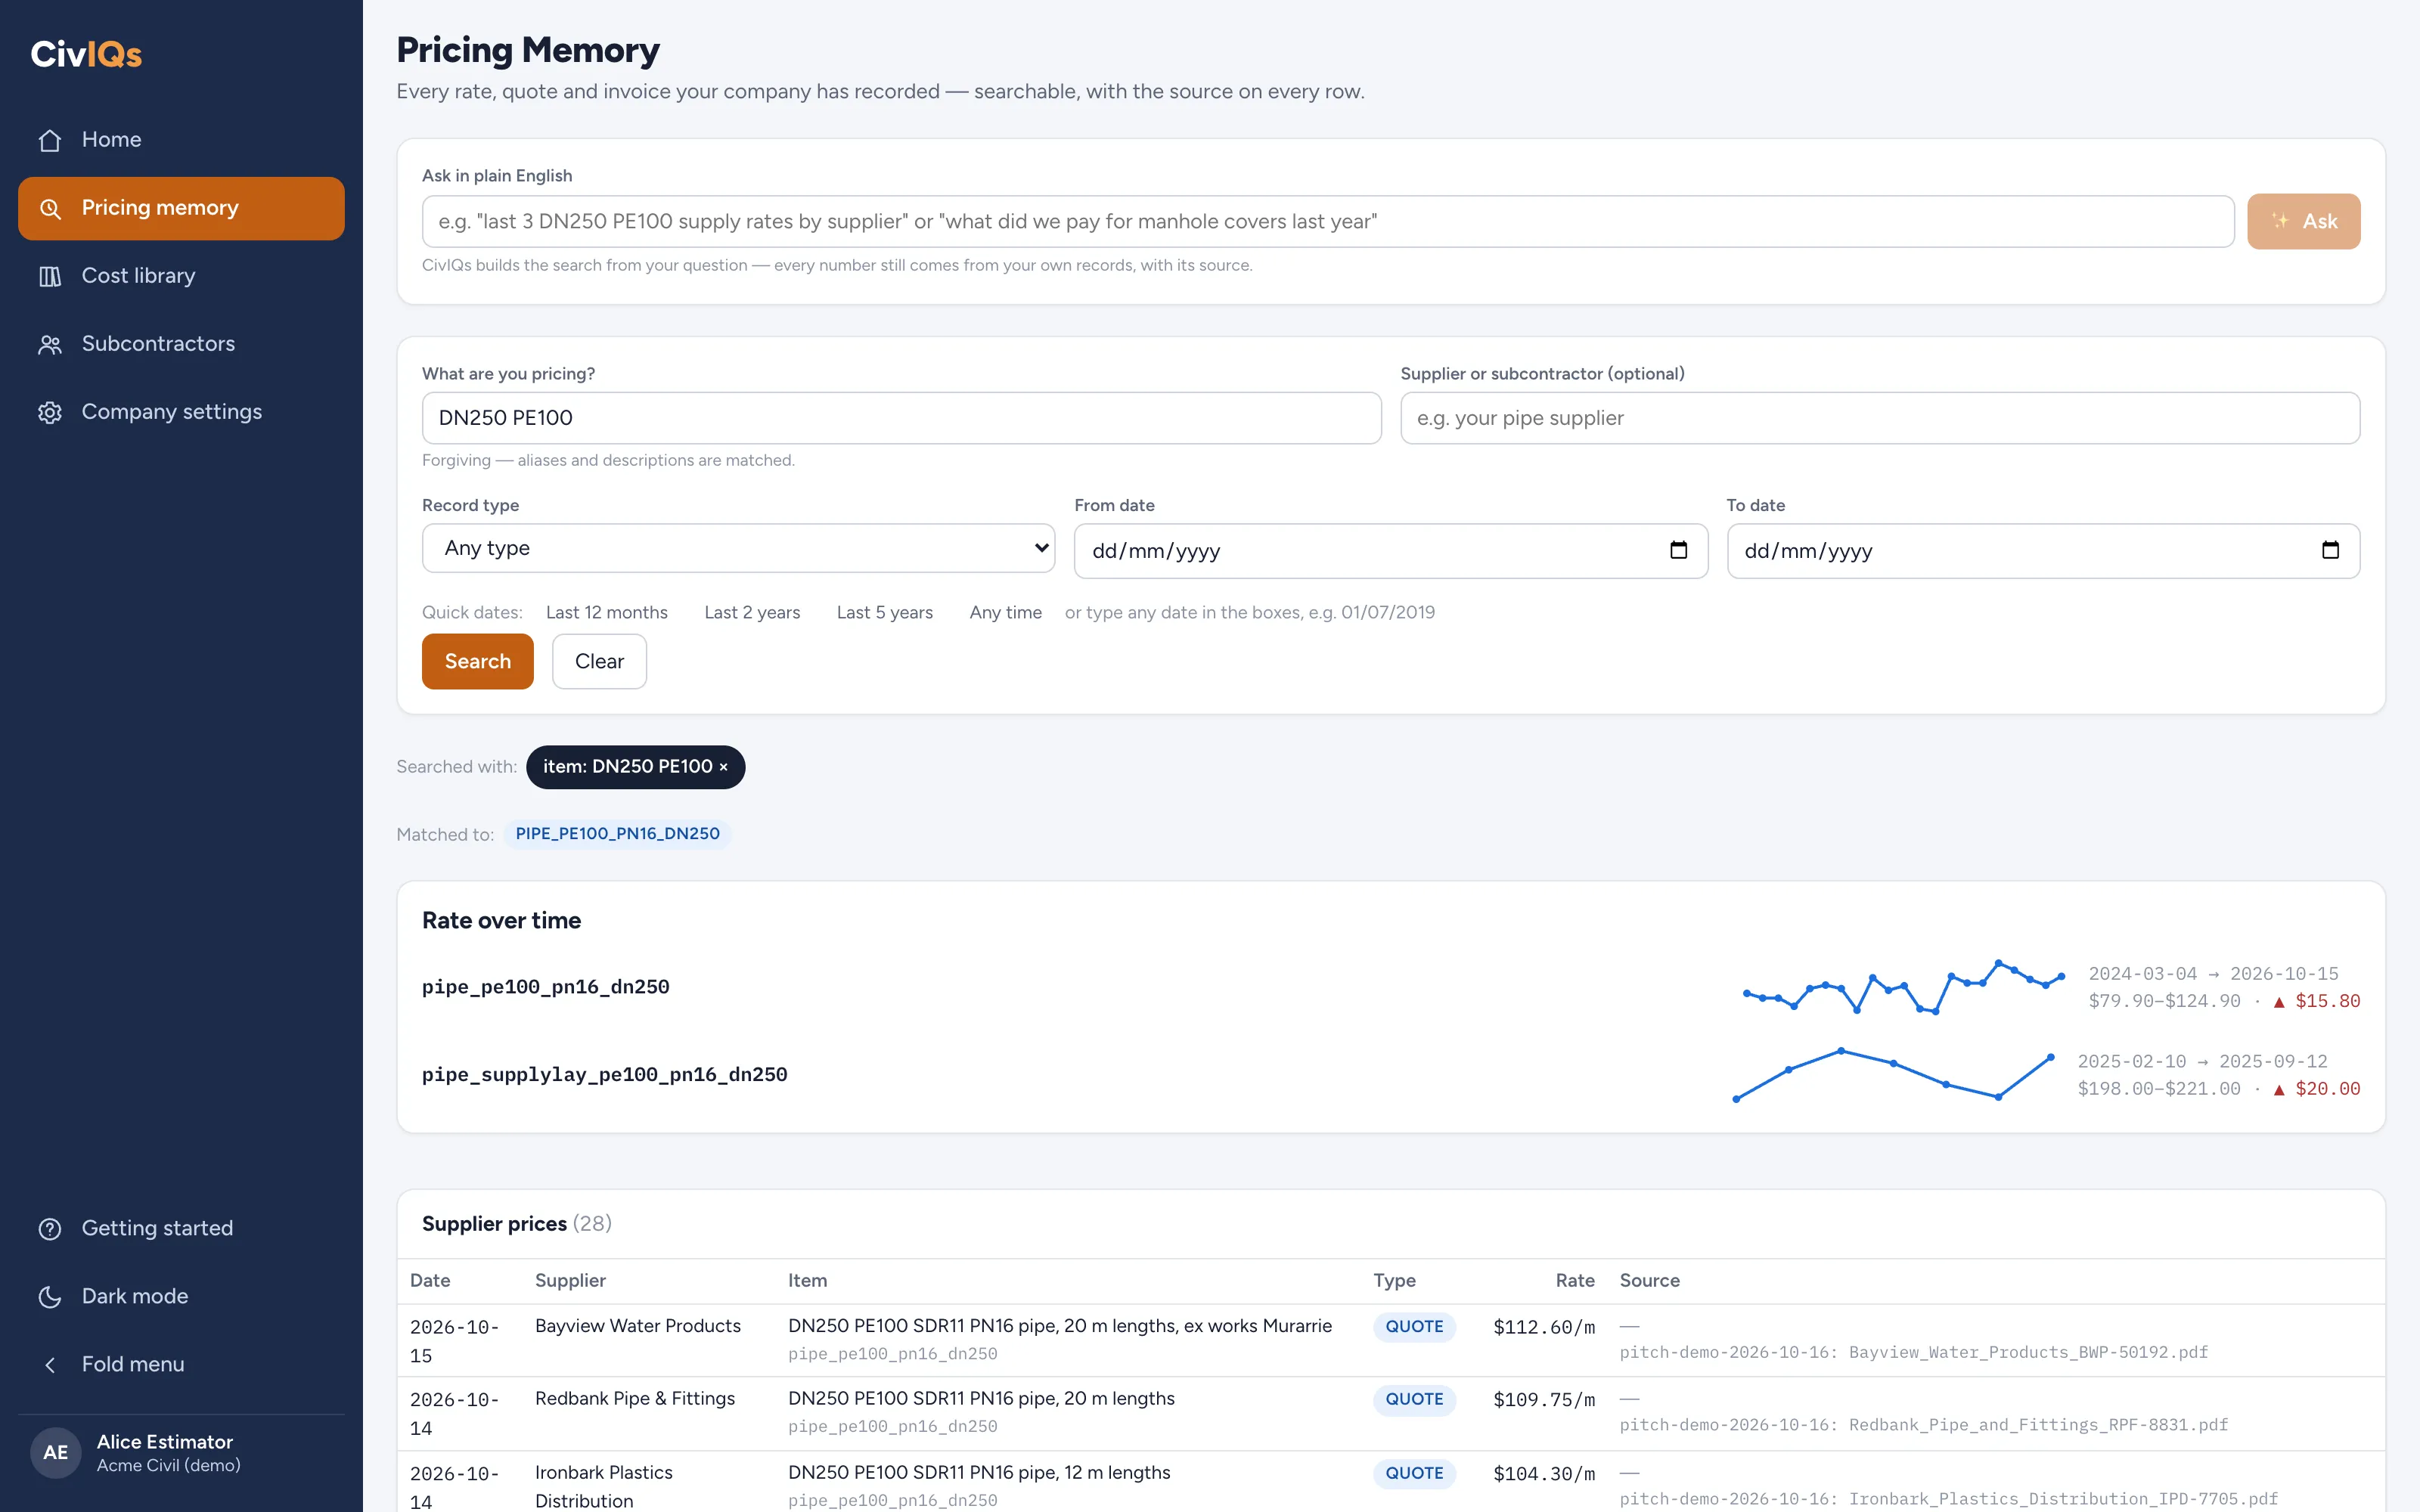Click the CivIQs logo
Image resolution: width=2420 pixels, height=1512 pixels.
point(86,53)
